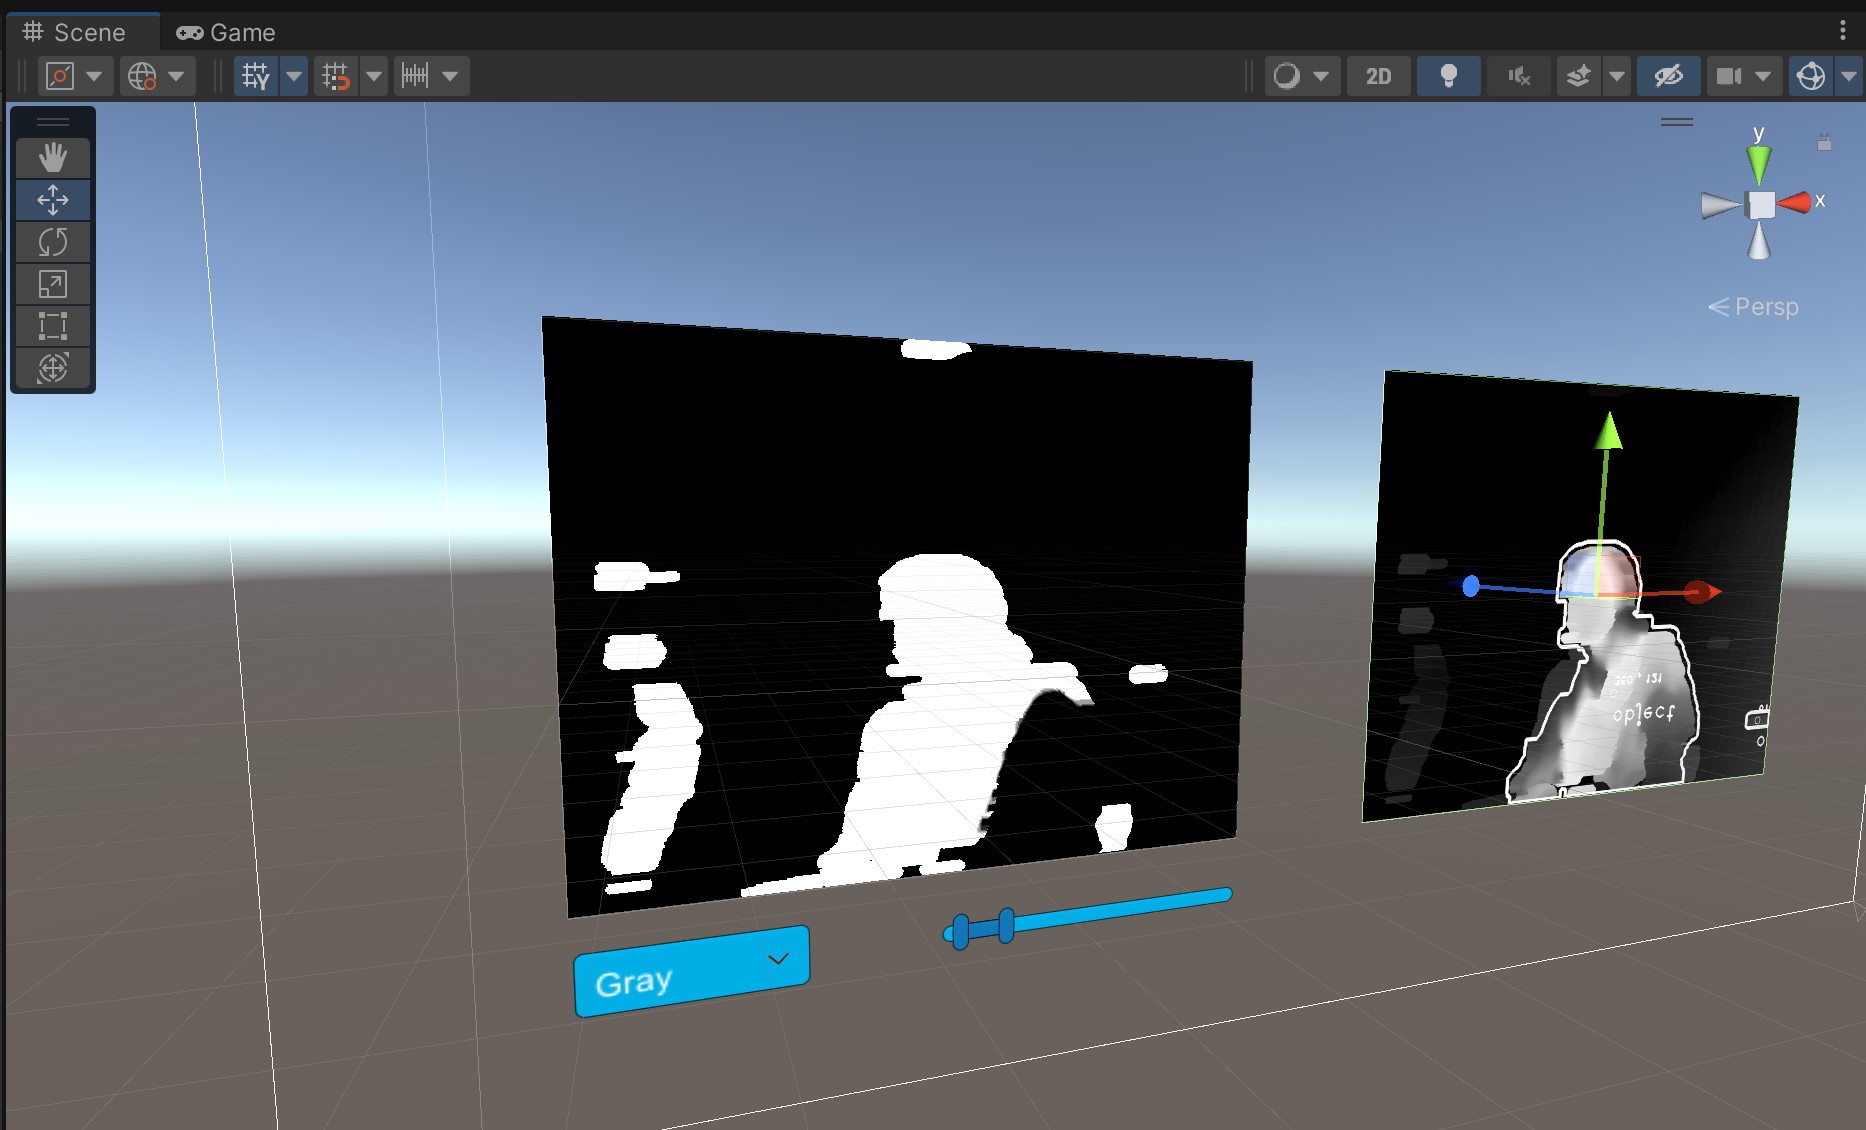The height and width of the screenshot is (1130, 1866).
Task: Unmute scene audio
Action: [1518, 75]
